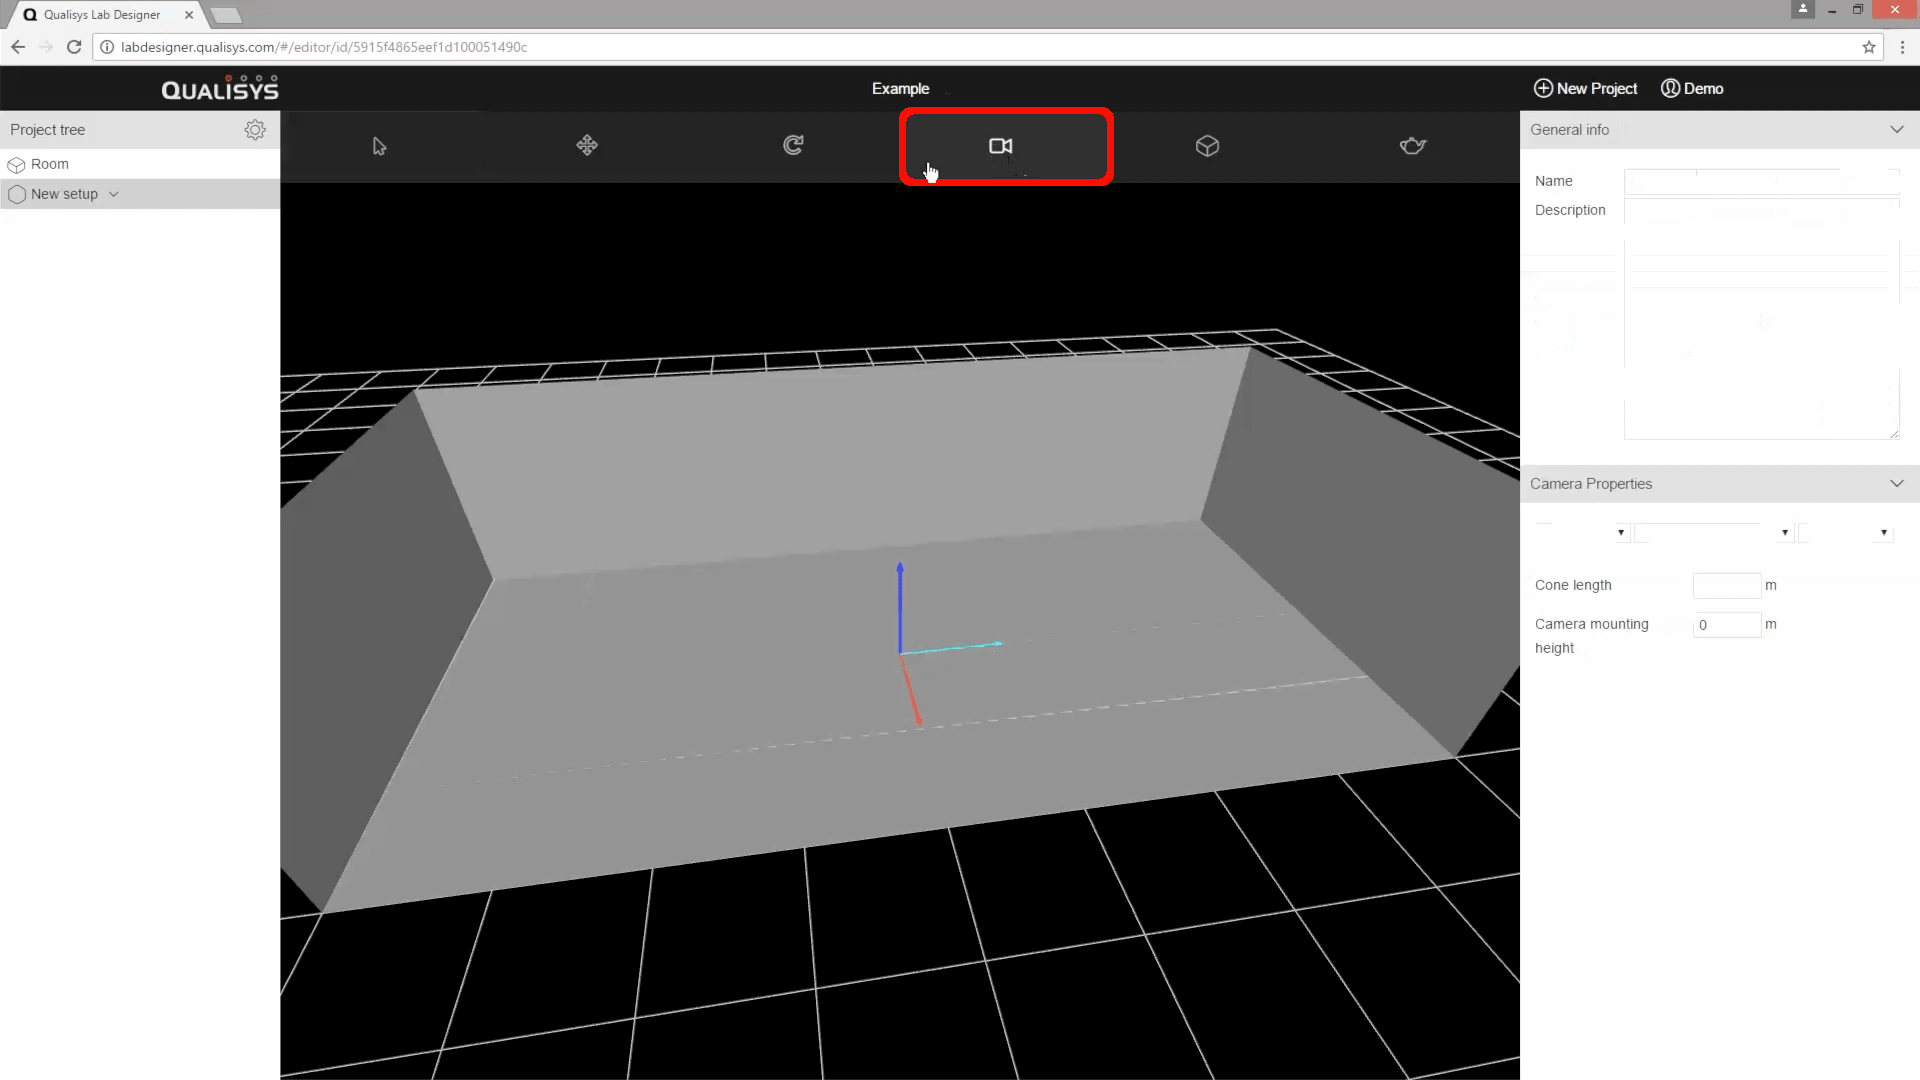This screenshot has height=1080, width=1920.
Task: Collapse the General info panel
Action: tap(1896, 130)
